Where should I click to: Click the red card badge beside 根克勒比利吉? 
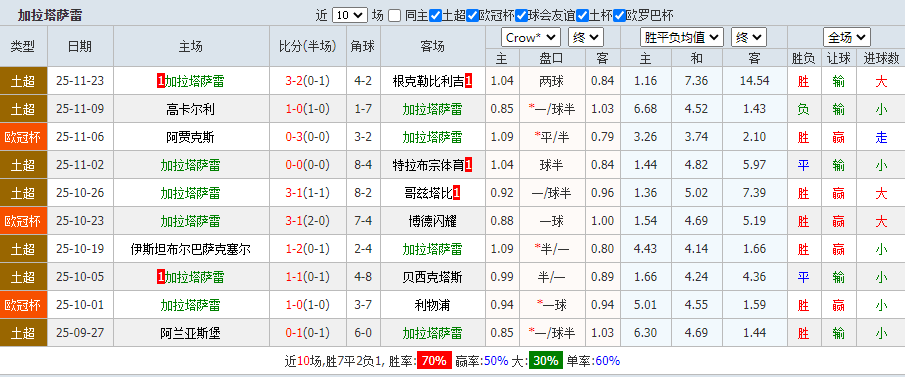pyautogui.click(x=468, y=81)
